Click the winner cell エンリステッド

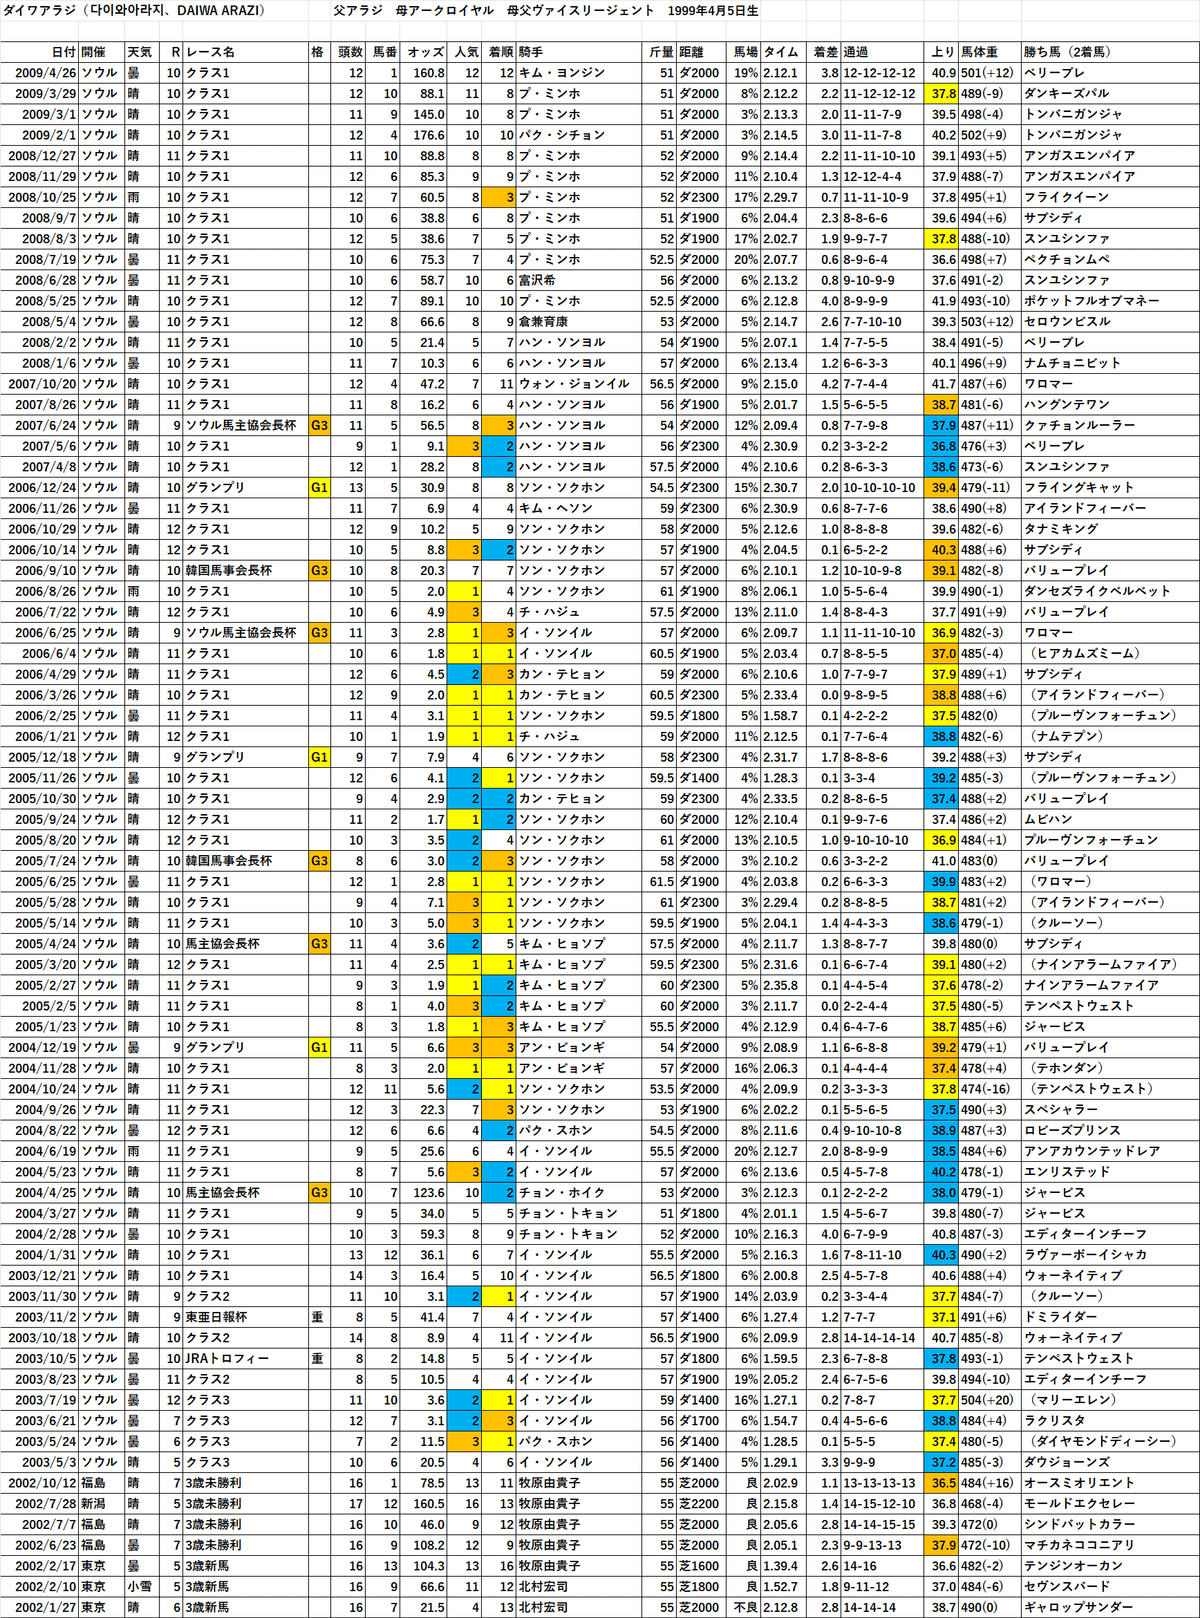[x=1067, y=1172]
